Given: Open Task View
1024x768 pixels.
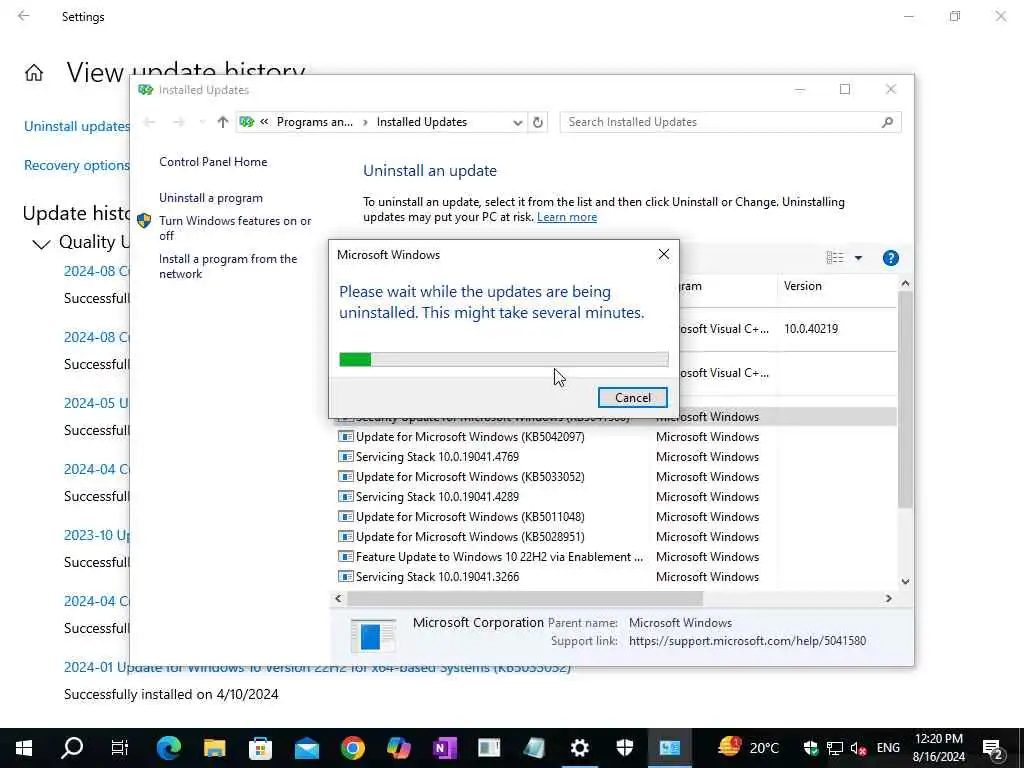Looking at the screenshot, I should [x=120, y=748].
